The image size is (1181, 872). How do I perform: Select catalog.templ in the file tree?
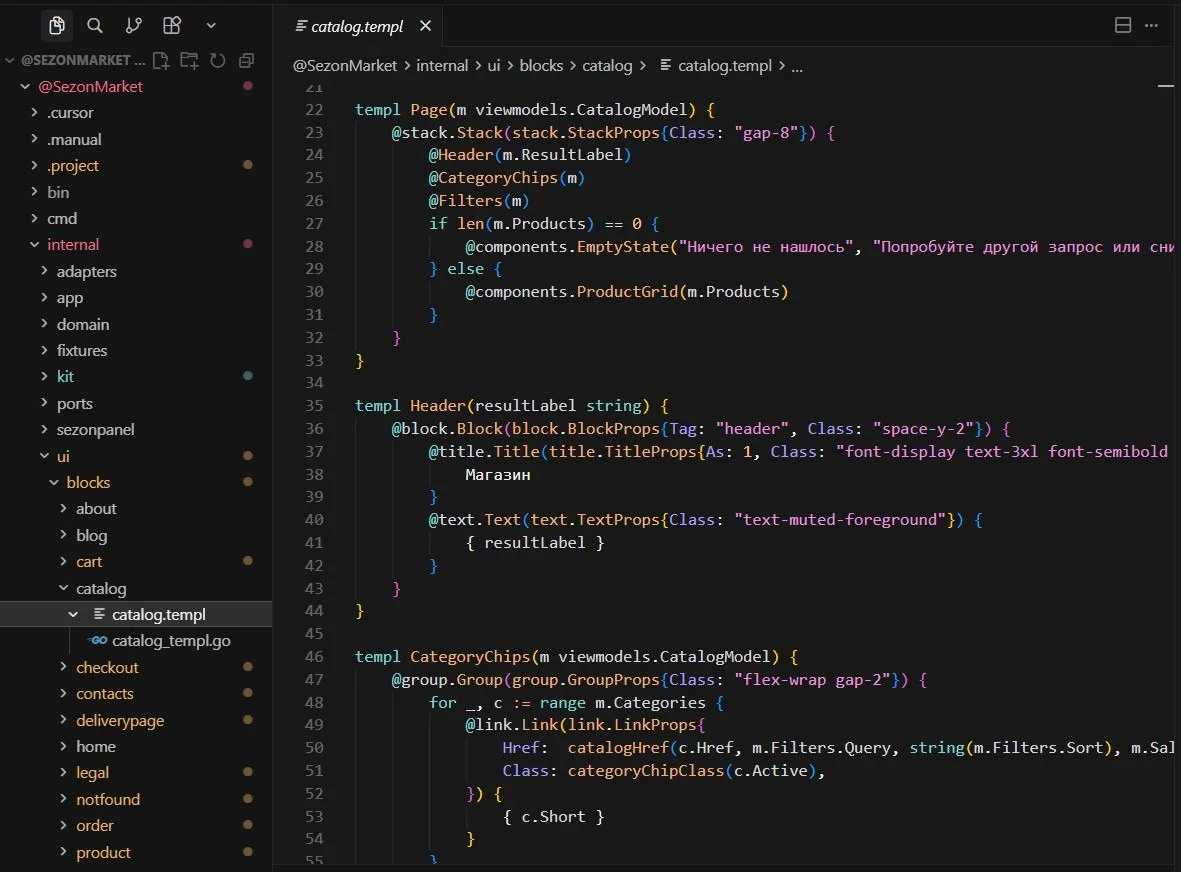158,614
